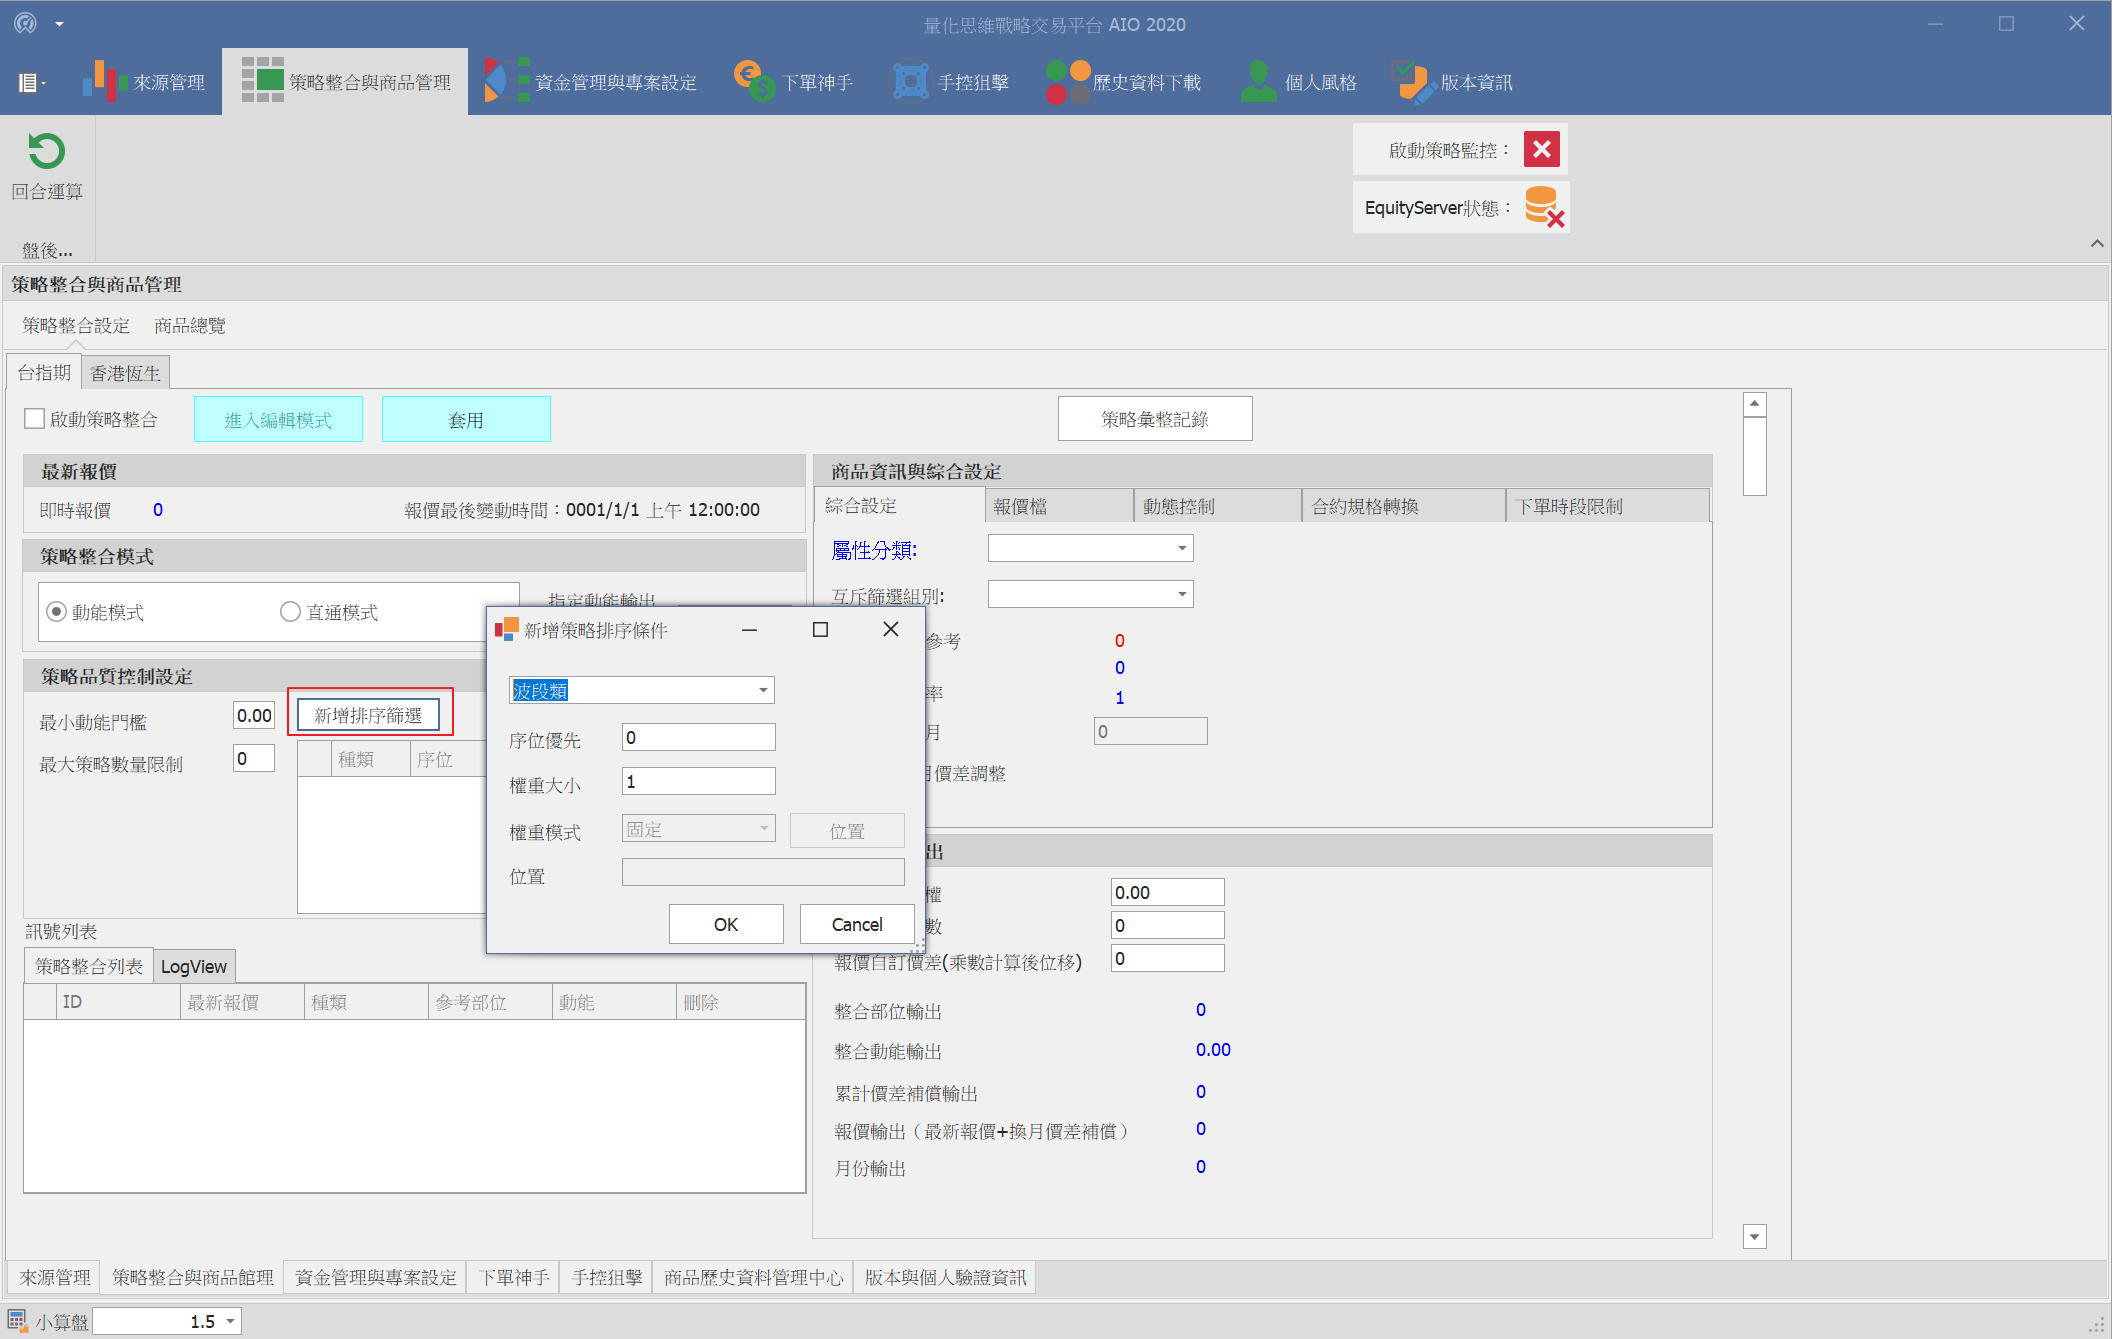Viewport: 2116px width, 1339px height.
Task: Click the 種類 column header in signal list
Action: click(367, 1002)
